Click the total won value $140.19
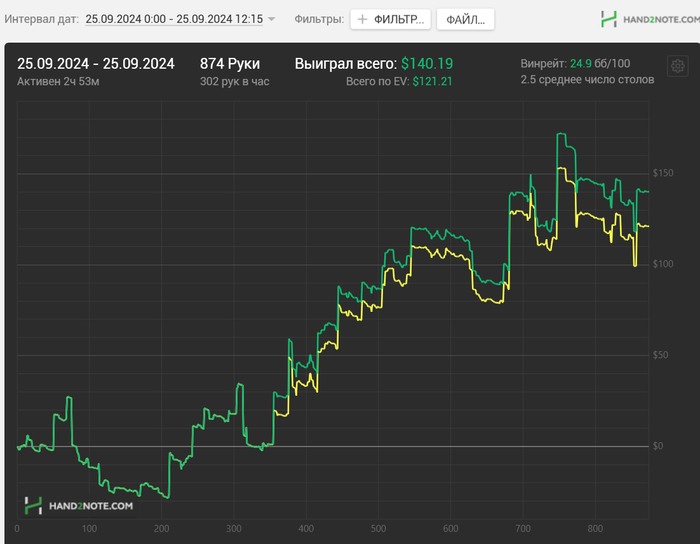The image size is (700, 544). coord(427,64)
